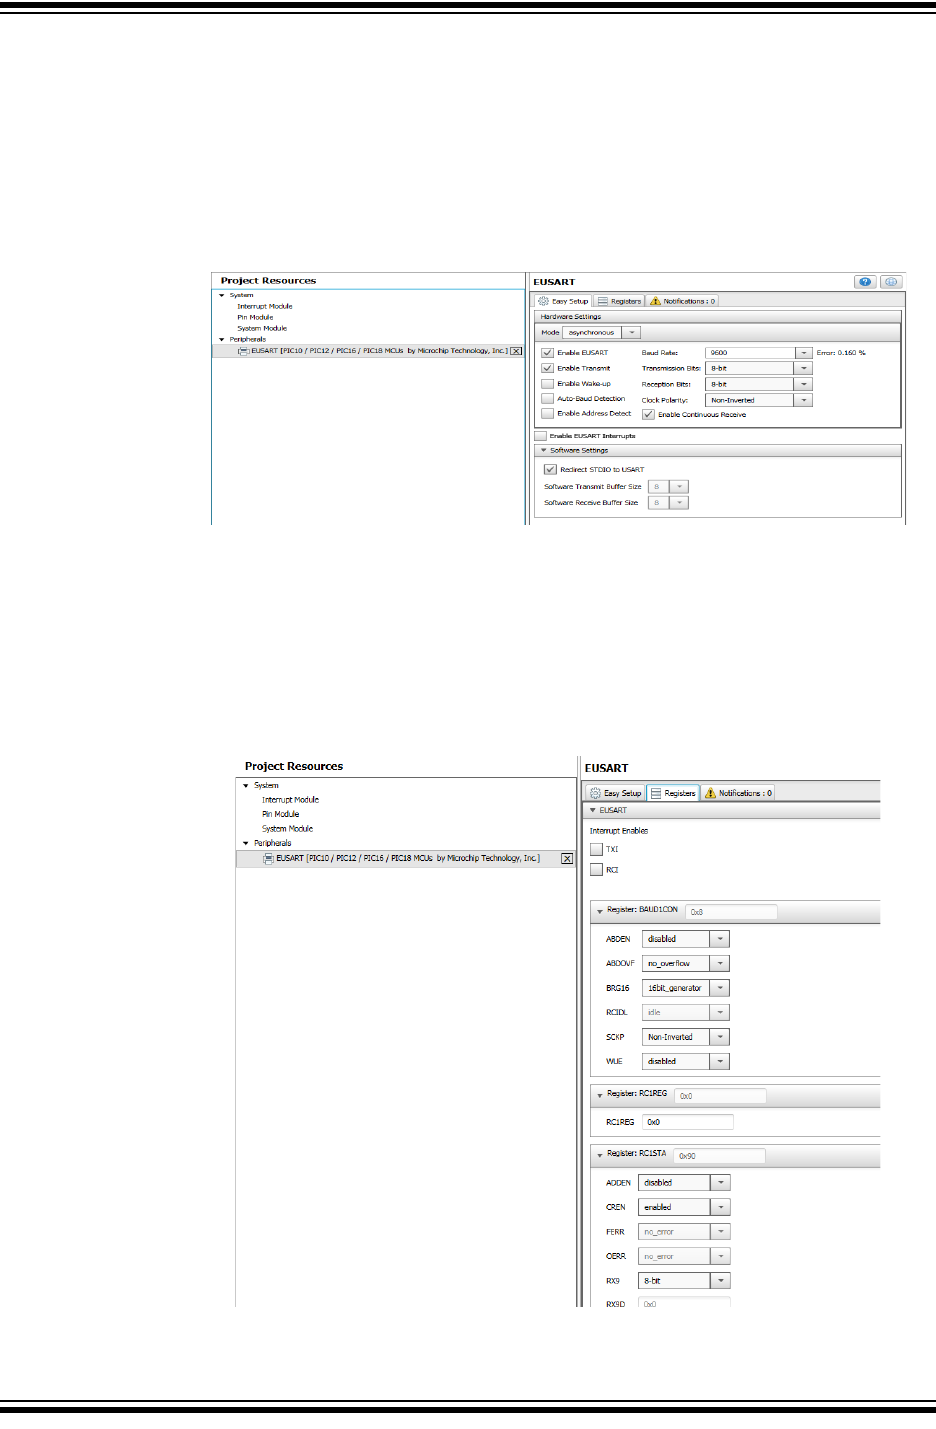Open Transmission Bits dropdown

(x=804, y=368)
